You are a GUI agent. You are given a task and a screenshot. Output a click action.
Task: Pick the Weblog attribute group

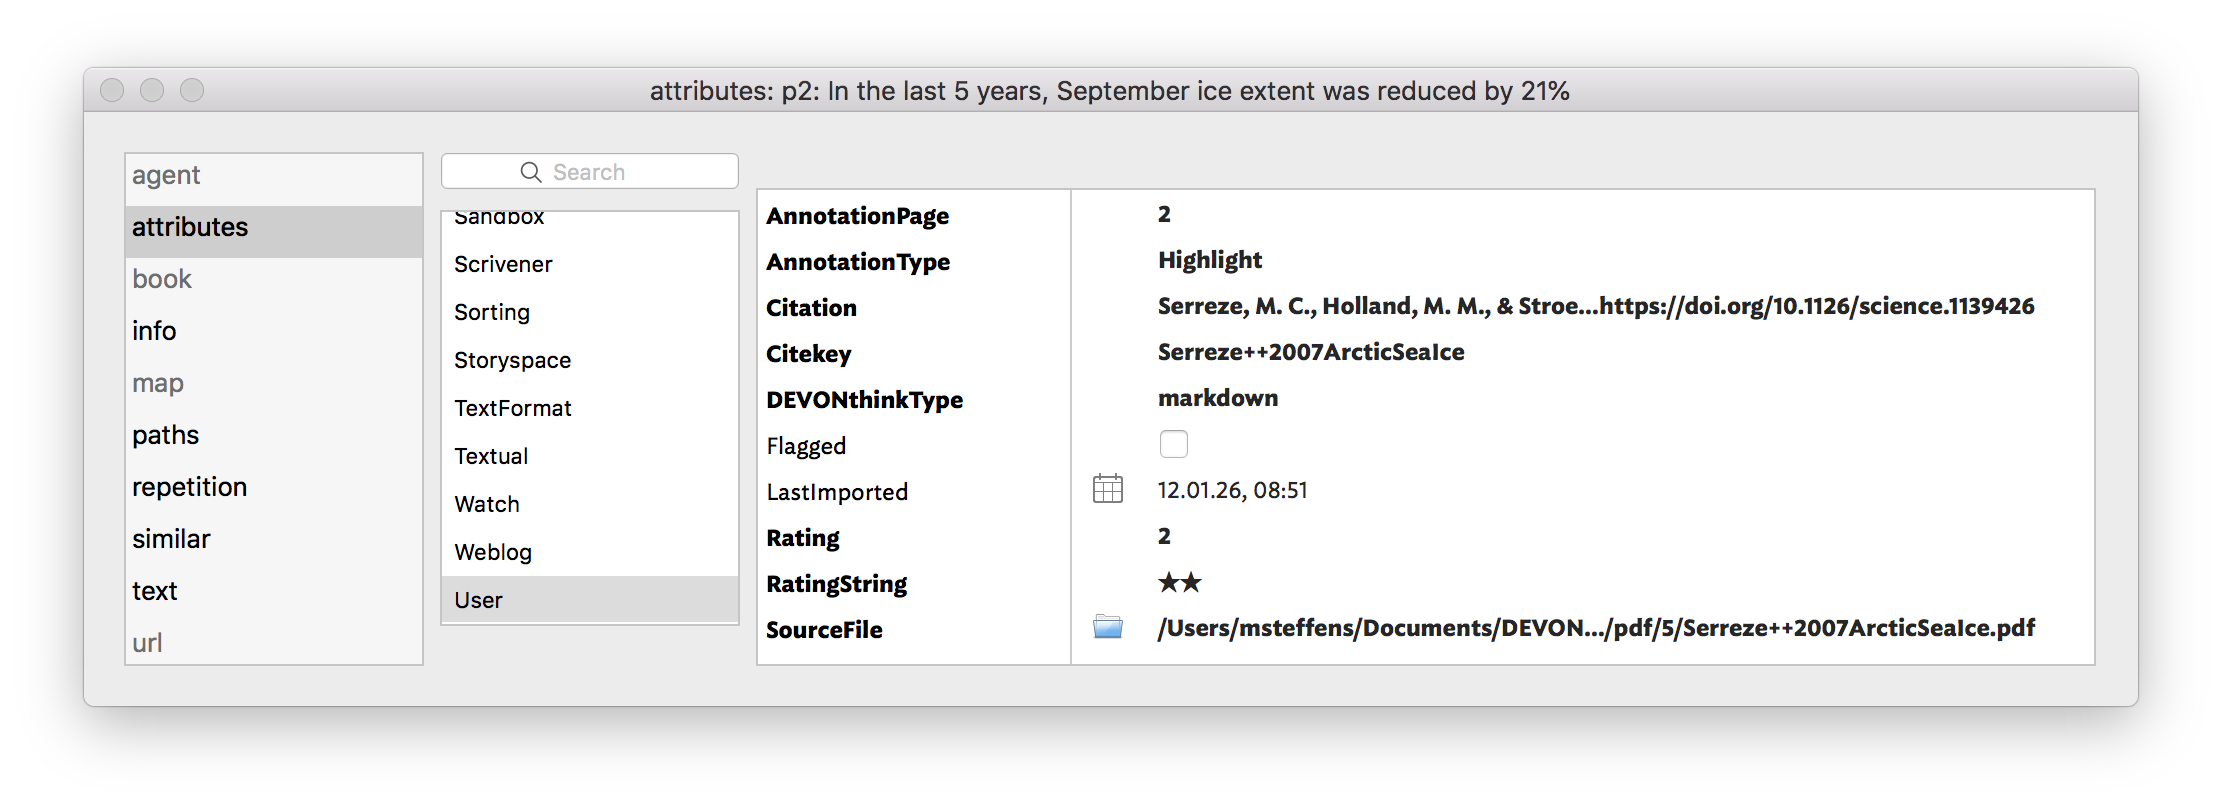(493, 552)
